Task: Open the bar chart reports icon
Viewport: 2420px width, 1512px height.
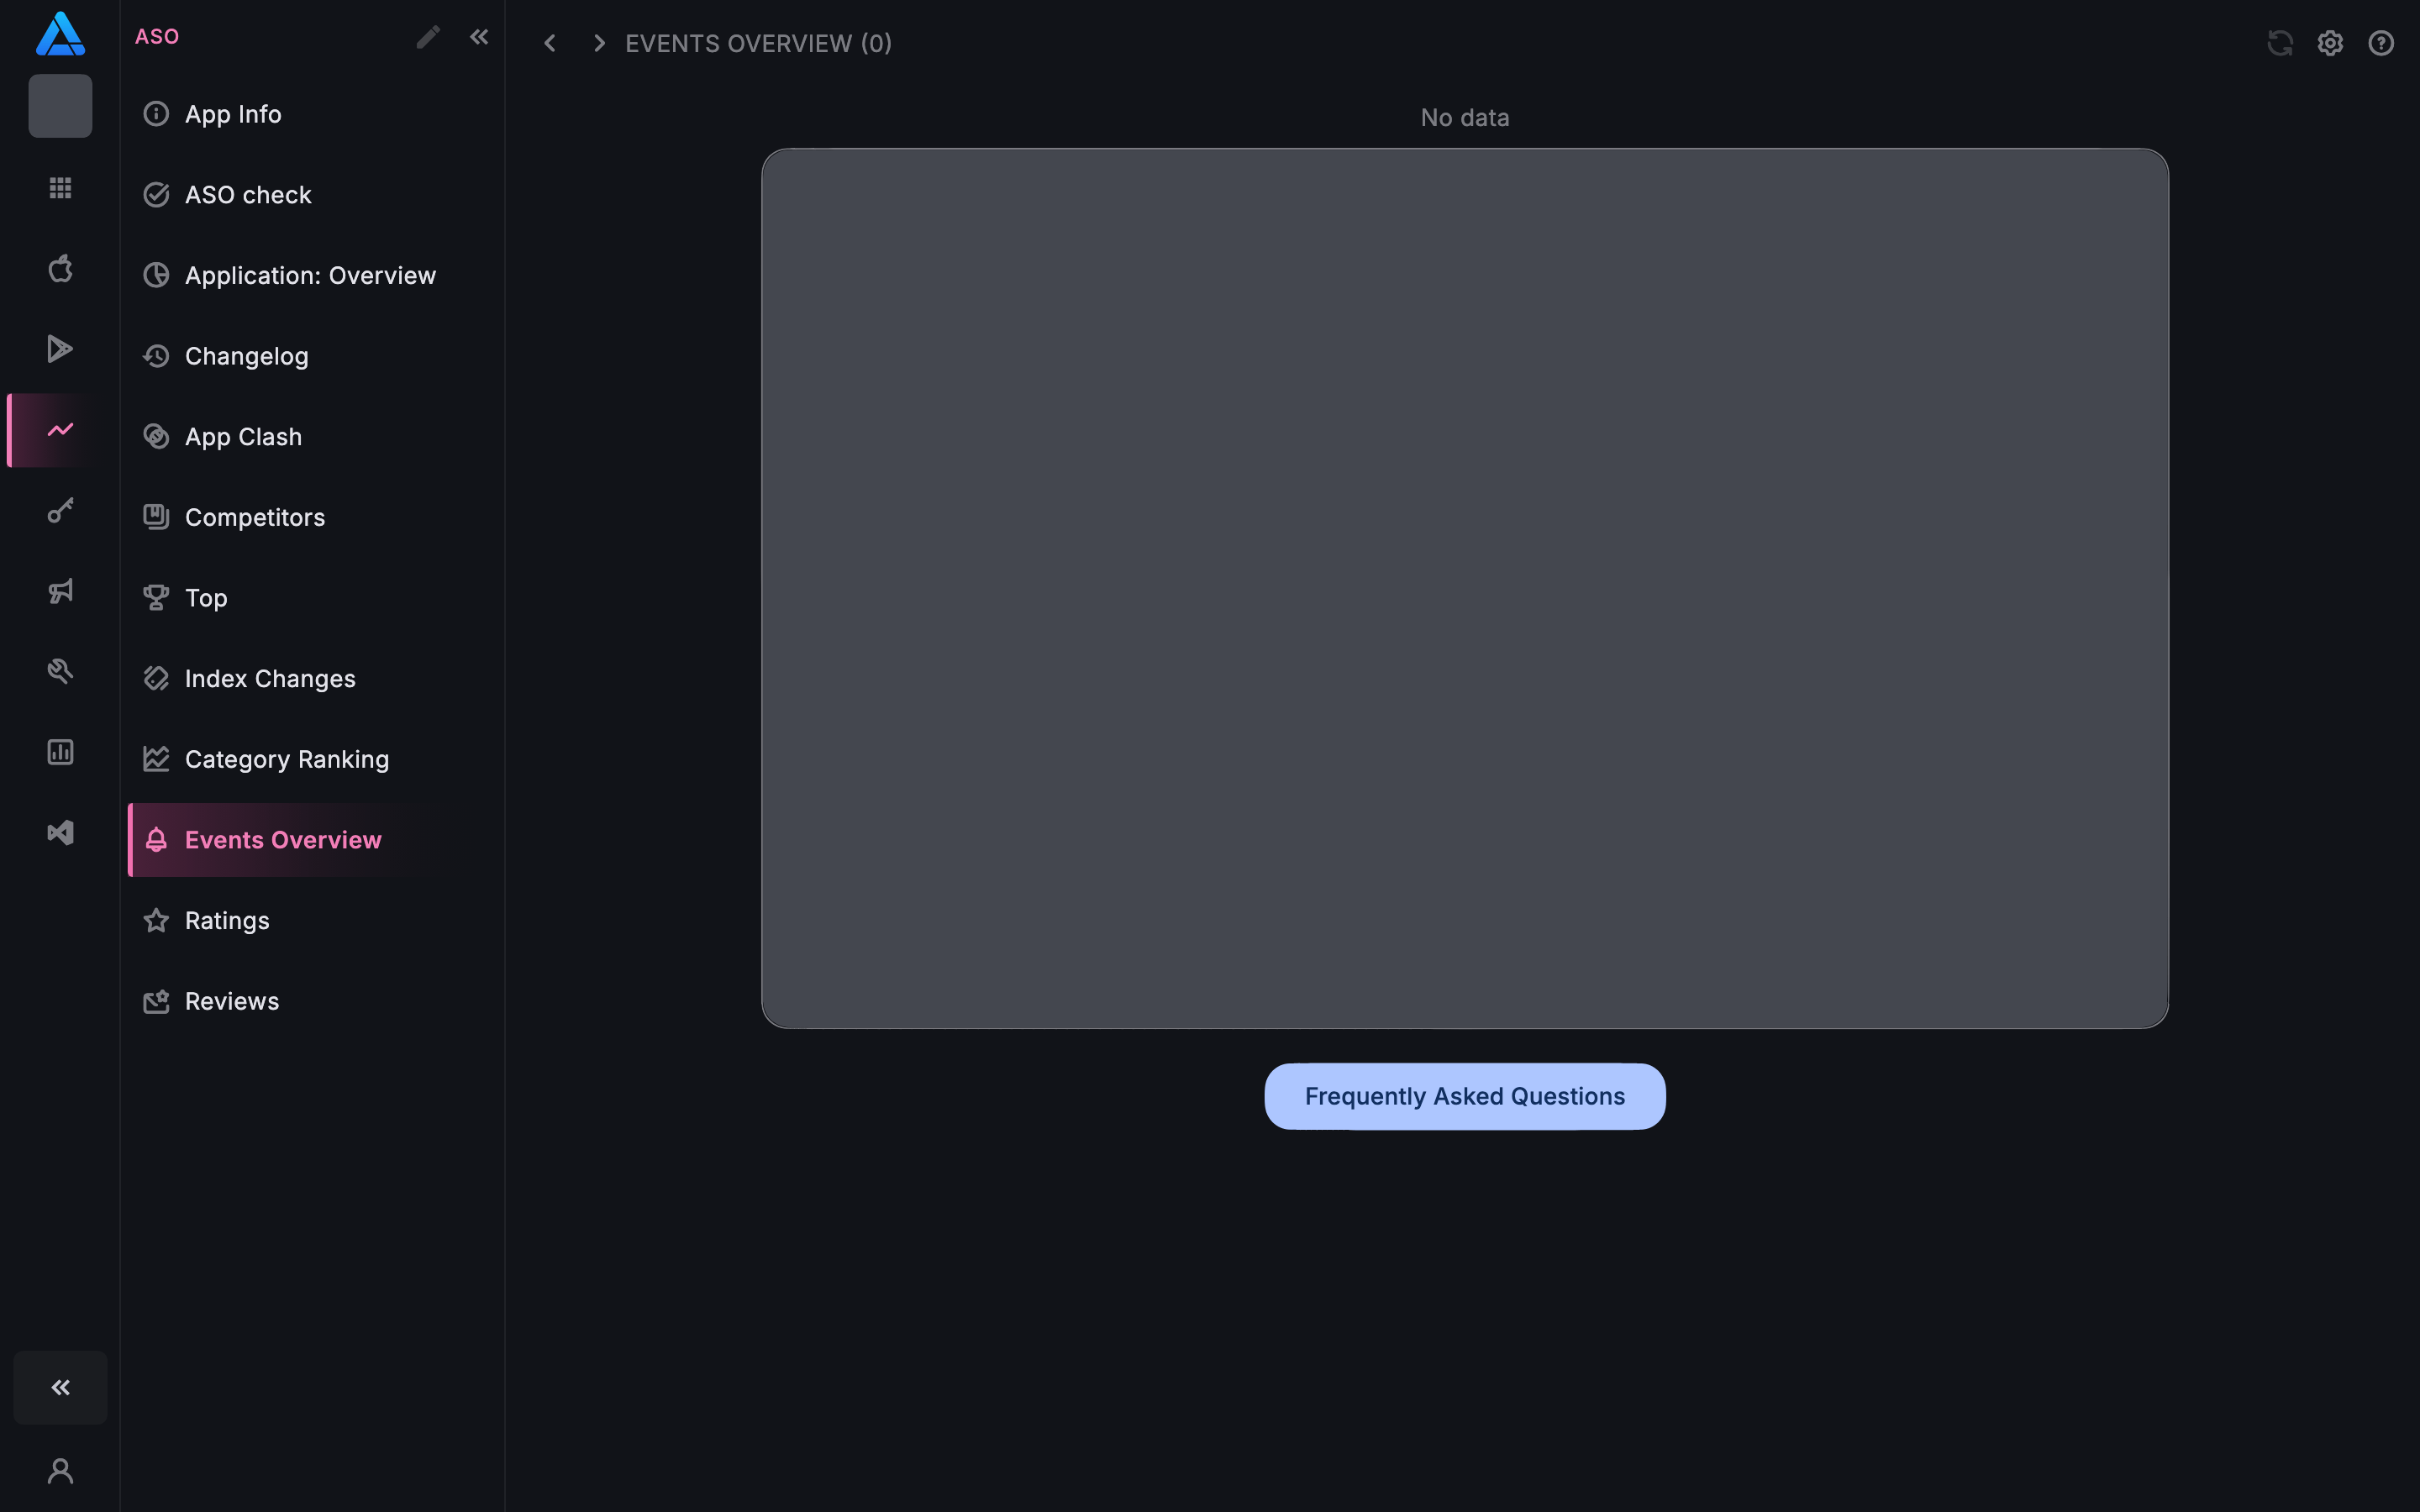Action: point(60,752)
